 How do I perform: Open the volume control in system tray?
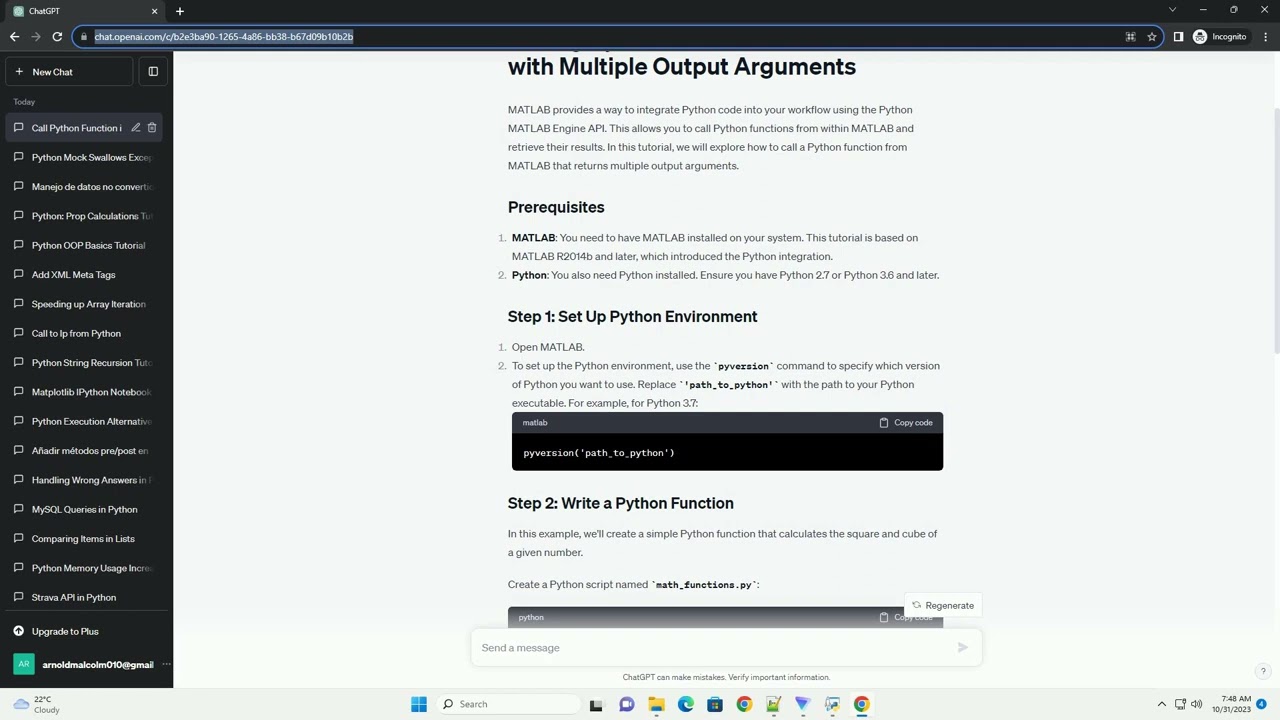coord(1196,704)
